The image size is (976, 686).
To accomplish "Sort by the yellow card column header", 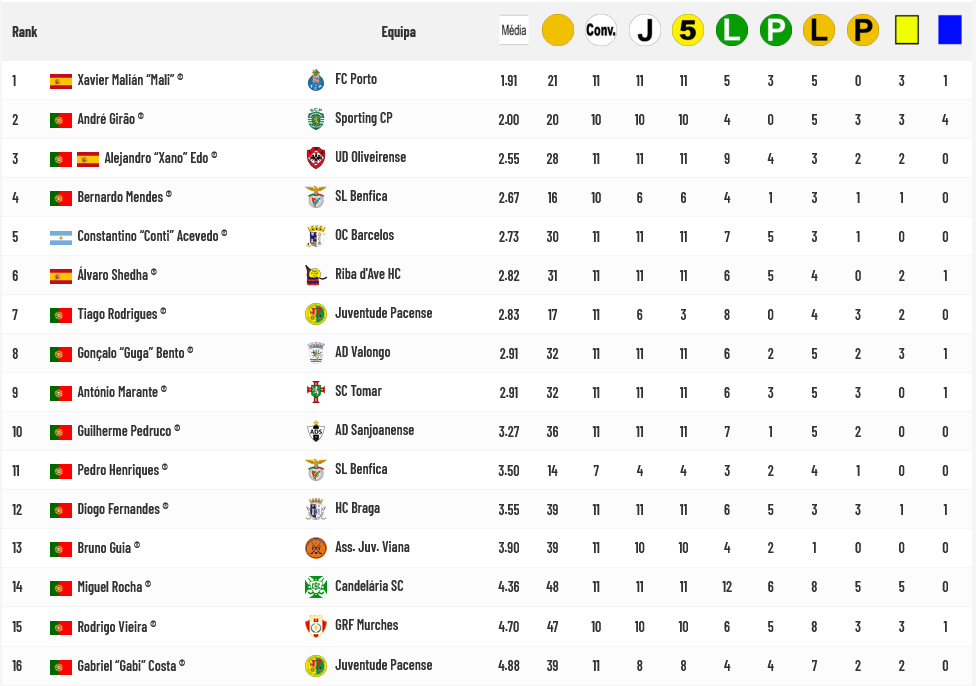I will tap(907, 30).
